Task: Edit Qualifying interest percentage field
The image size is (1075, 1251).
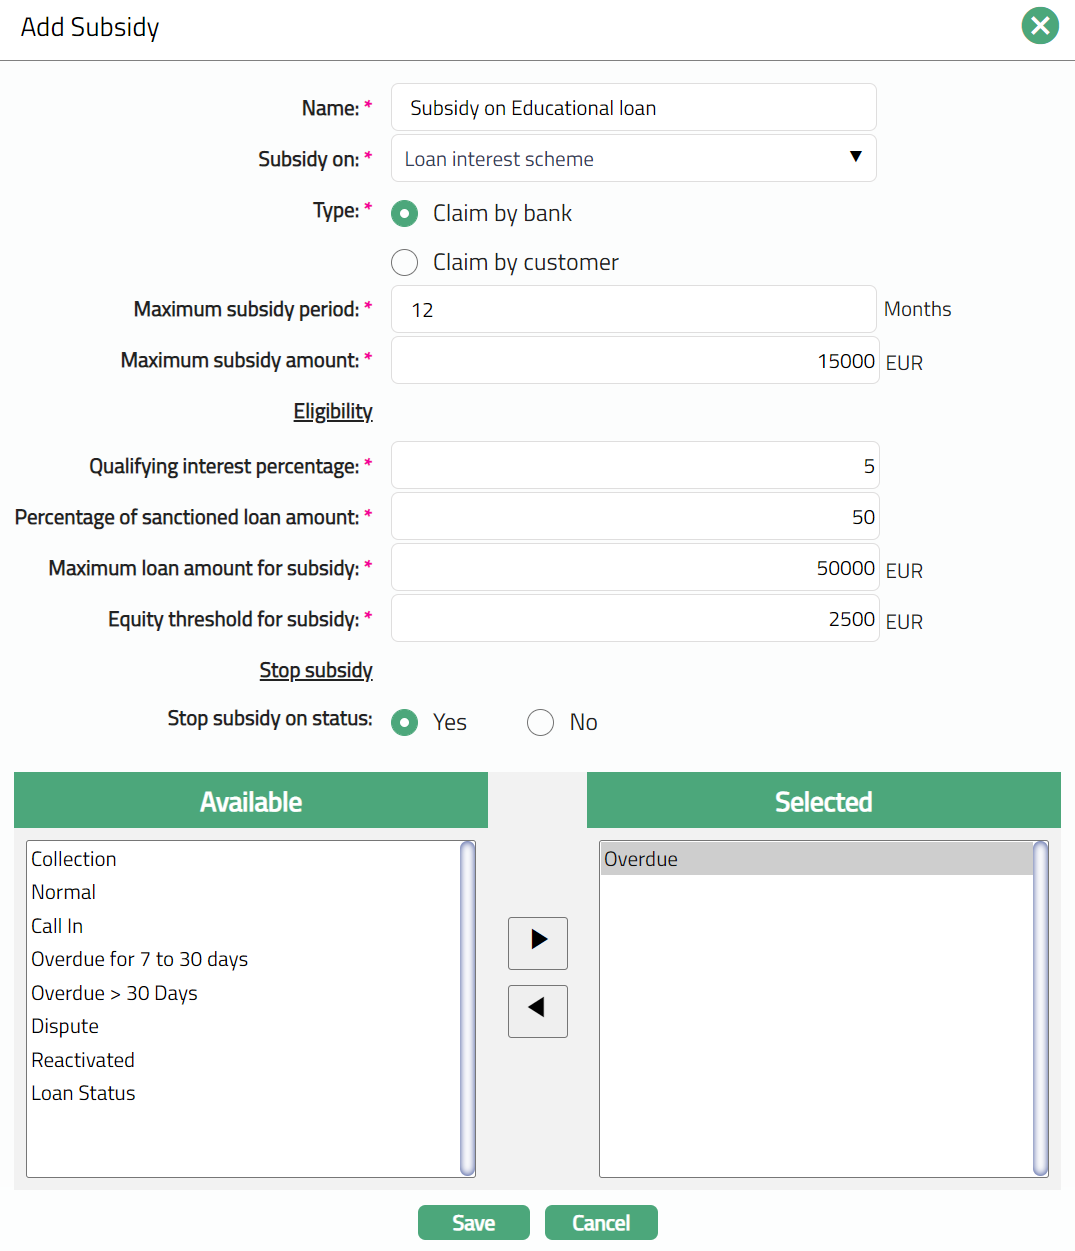Action: pos(633,466)
